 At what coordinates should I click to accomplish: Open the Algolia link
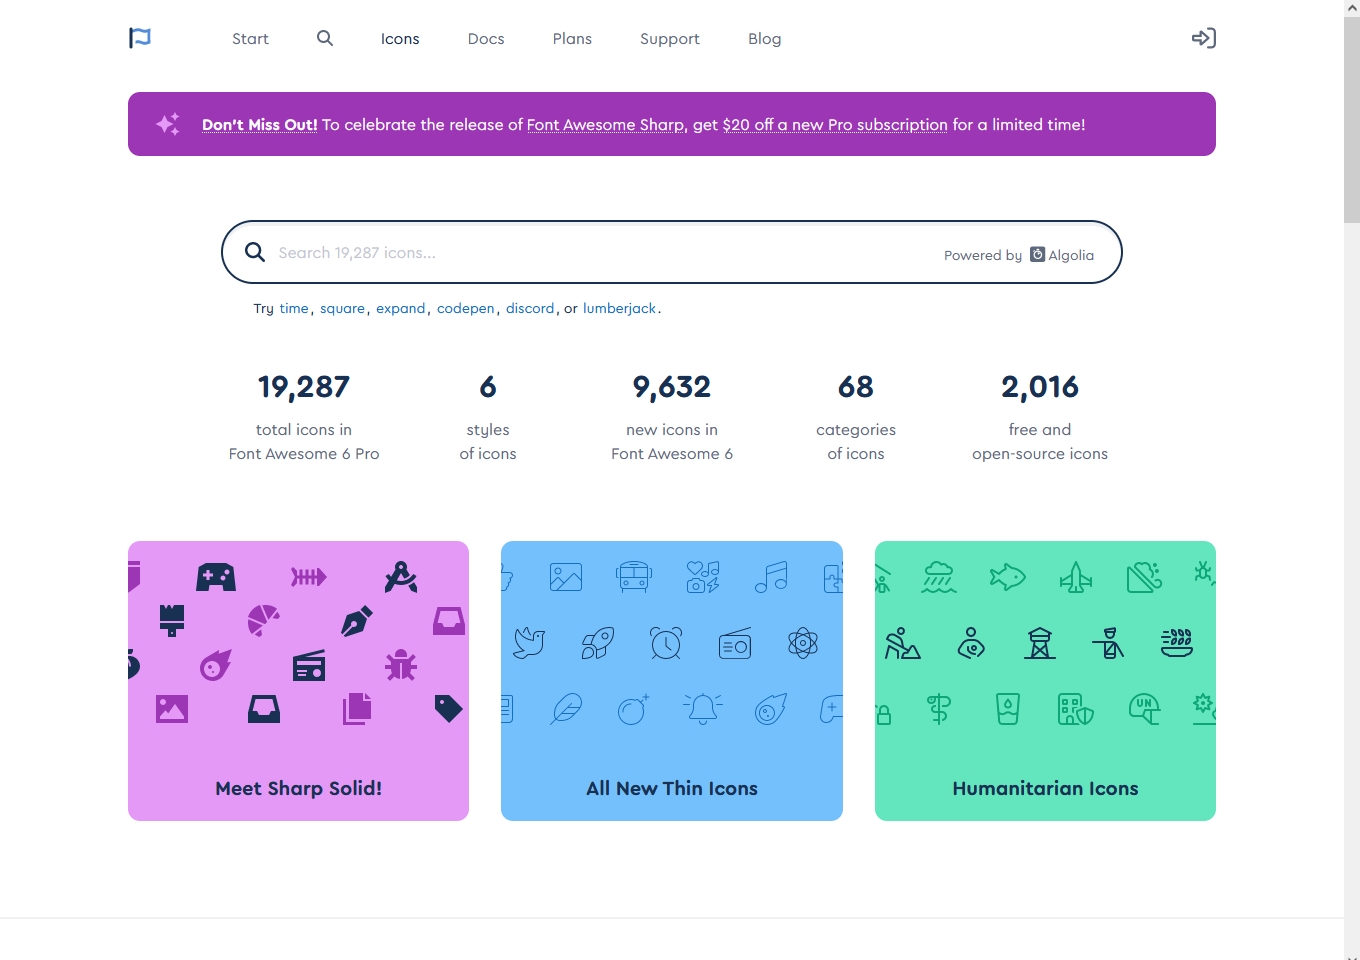(x=1062, y=255)
